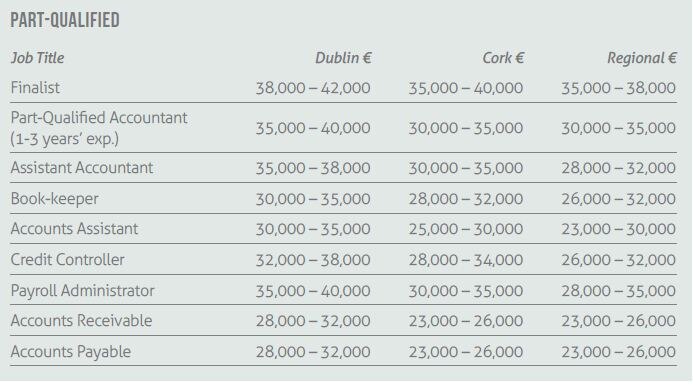Click the Book-keeper job title
This screenshot has height=386, width=693.
(54, 199)
